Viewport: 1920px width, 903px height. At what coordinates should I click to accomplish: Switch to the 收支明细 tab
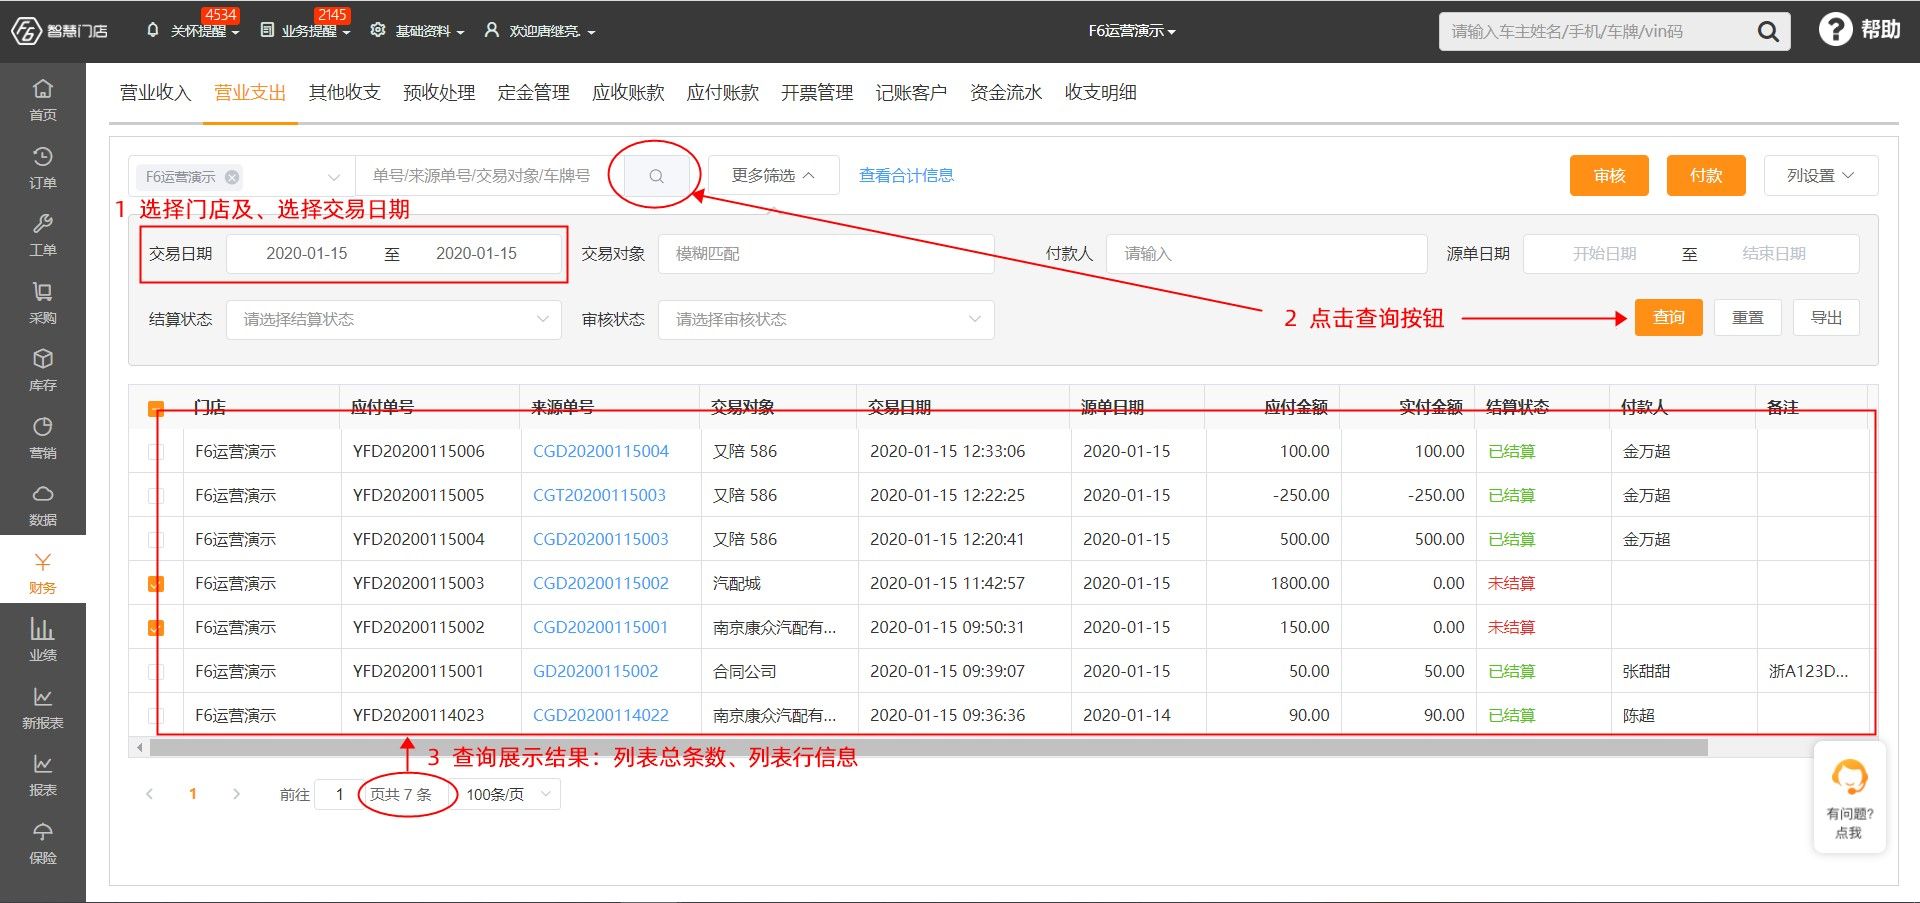[x=1100, y=93]
